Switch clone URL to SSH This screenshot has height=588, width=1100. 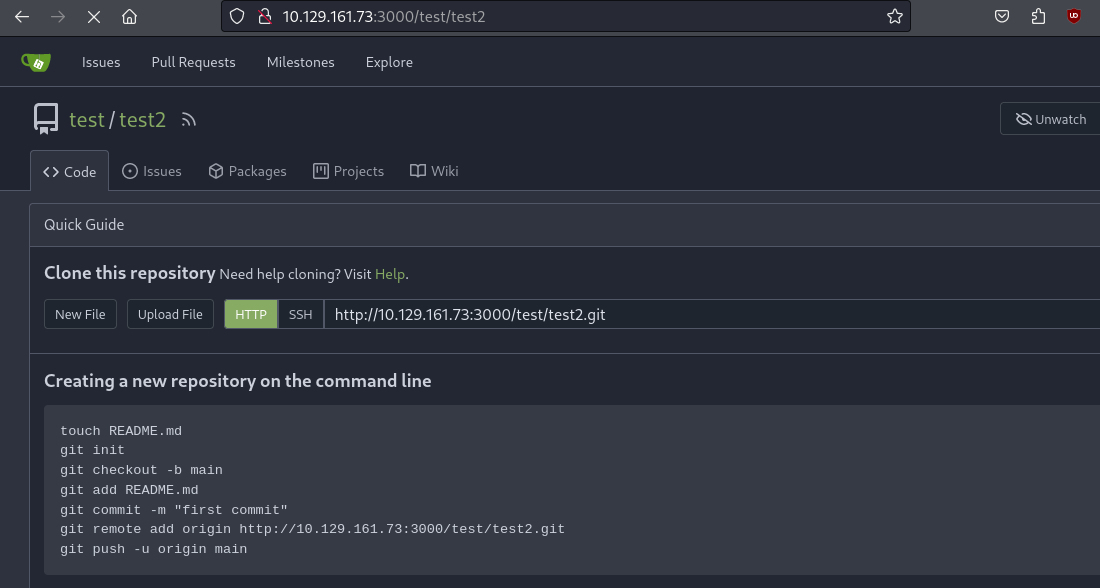tap(300, 314)
